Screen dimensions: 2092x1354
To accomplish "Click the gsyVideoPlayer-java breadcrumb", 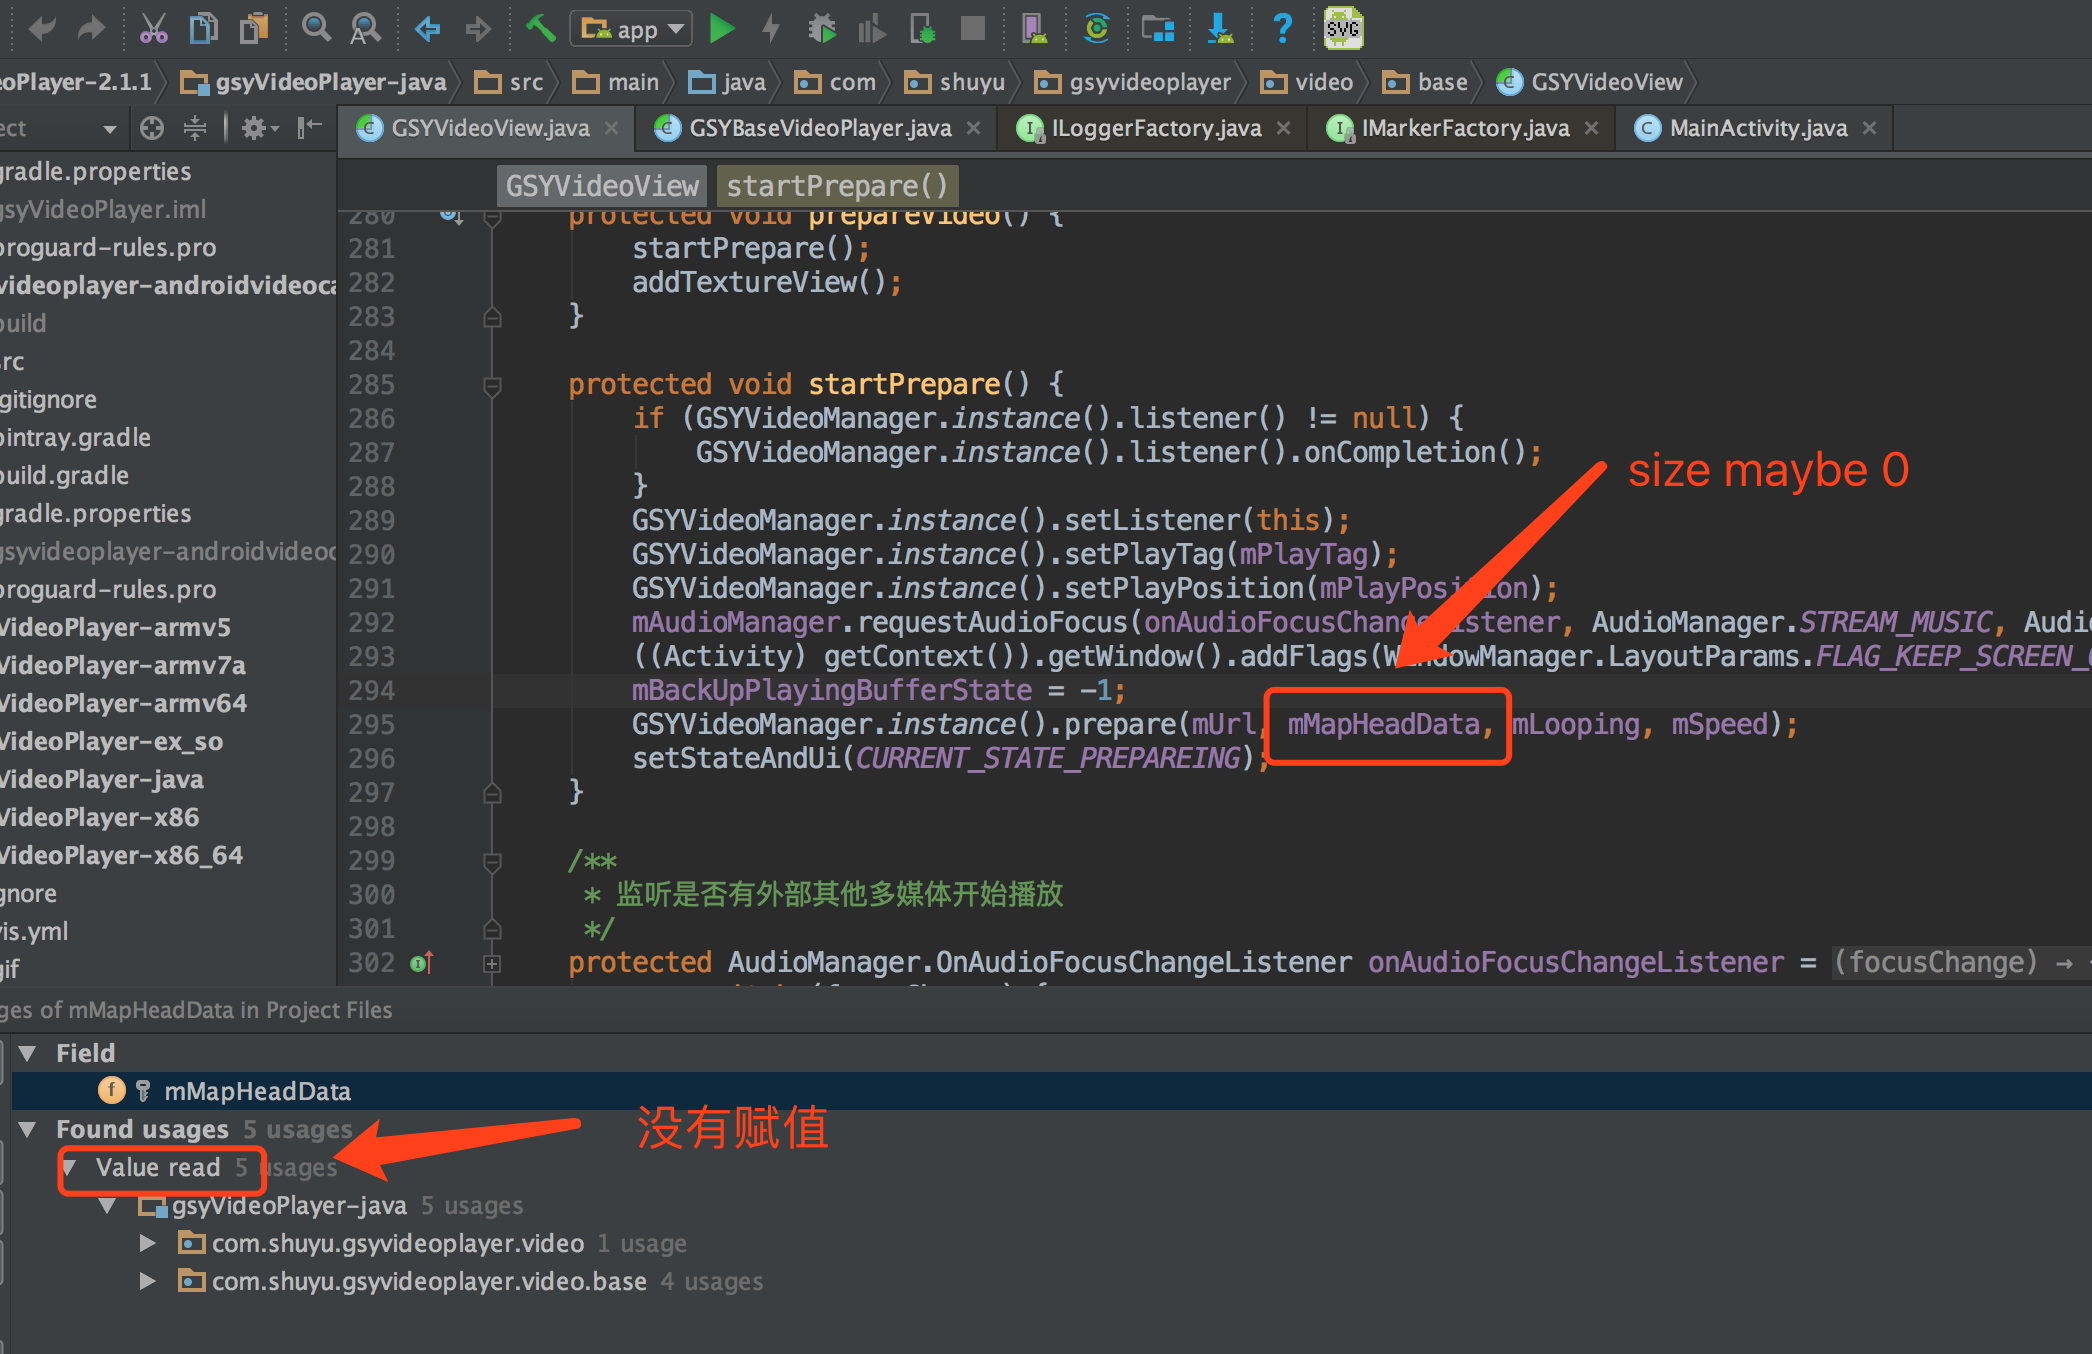I will pyautogui.click(x=313, y=82).
